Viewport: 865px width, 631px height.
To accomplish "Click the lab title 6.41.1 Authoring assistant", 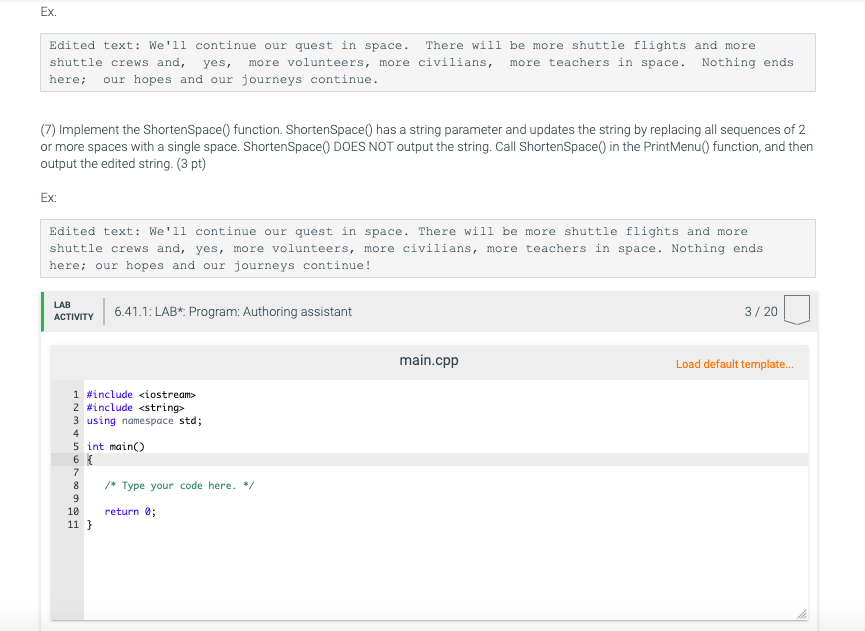I will coord(233,311).
